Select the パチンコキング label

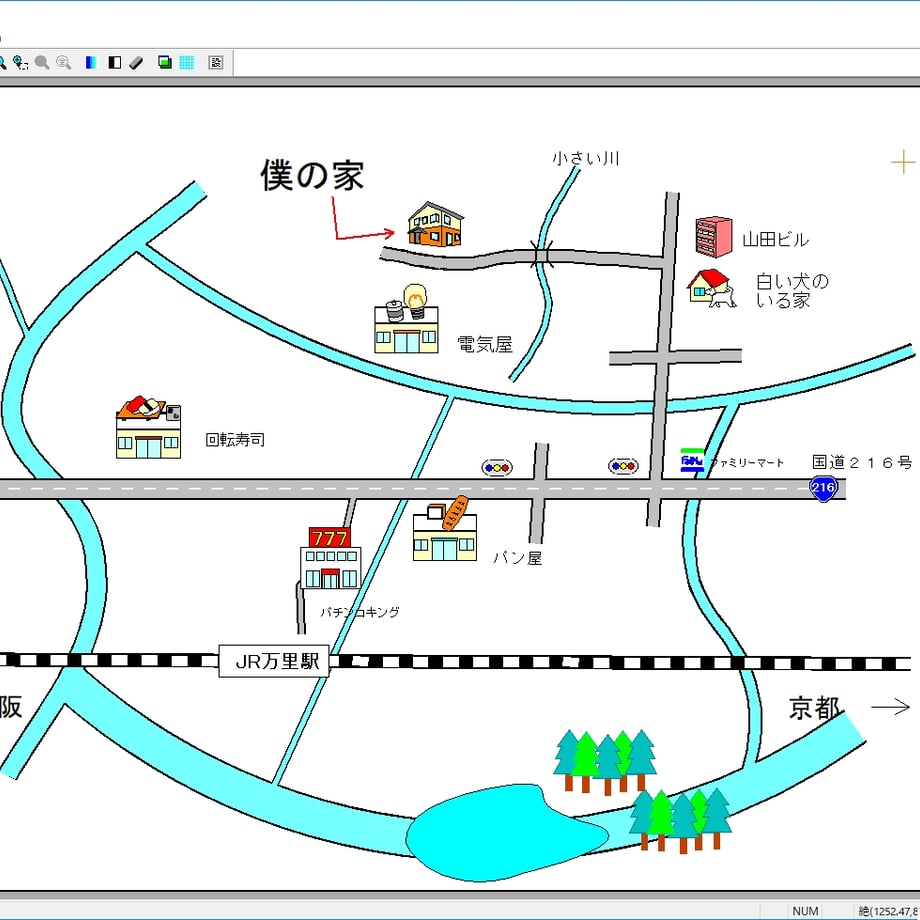360,612
